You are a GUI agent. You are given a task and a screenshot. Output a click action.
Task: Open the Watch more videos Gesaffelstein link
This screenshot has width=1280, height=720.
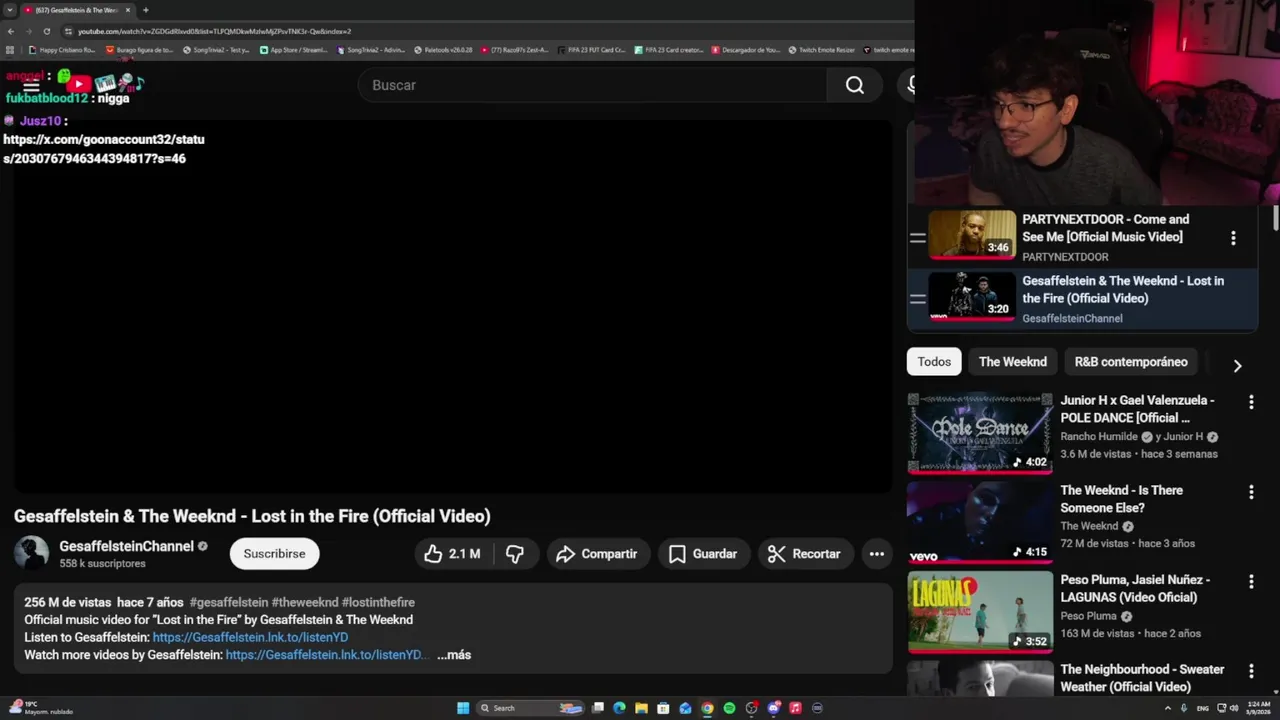pyautogui.click(x=327, y=655)
